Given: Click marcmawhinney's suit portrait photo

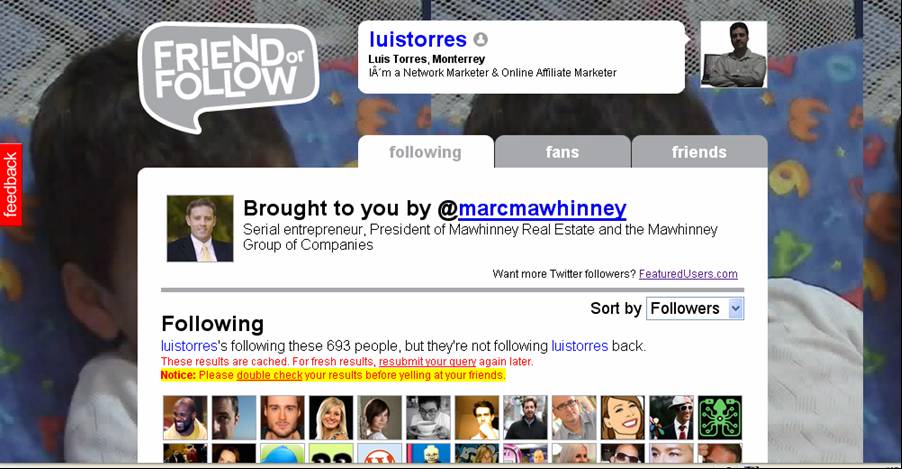Looking at the screenshot, I should pos(200,228).
